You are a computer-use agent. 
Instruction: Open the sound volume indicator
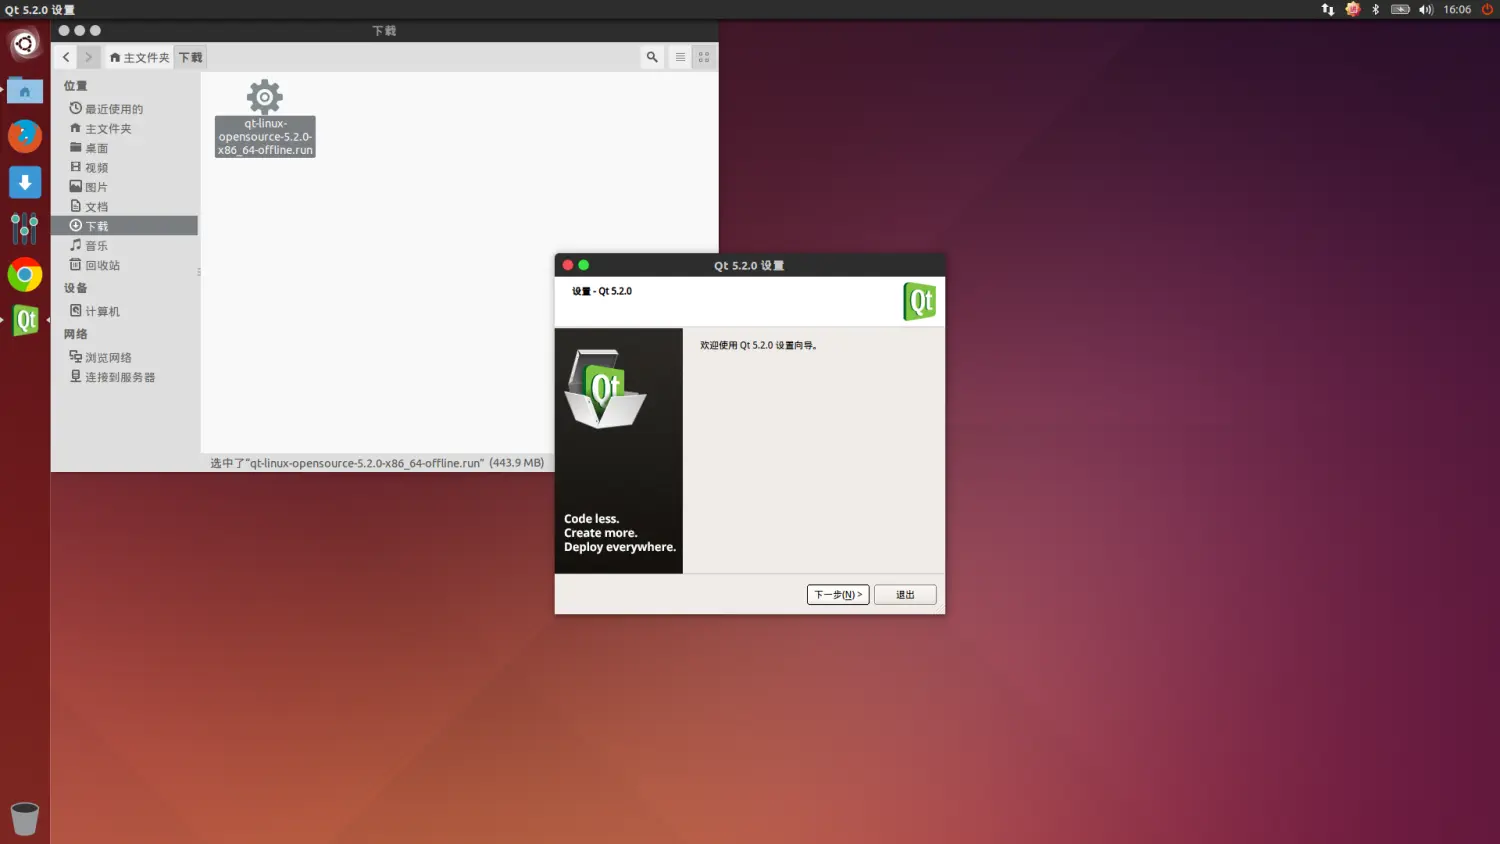[1426, 9]
